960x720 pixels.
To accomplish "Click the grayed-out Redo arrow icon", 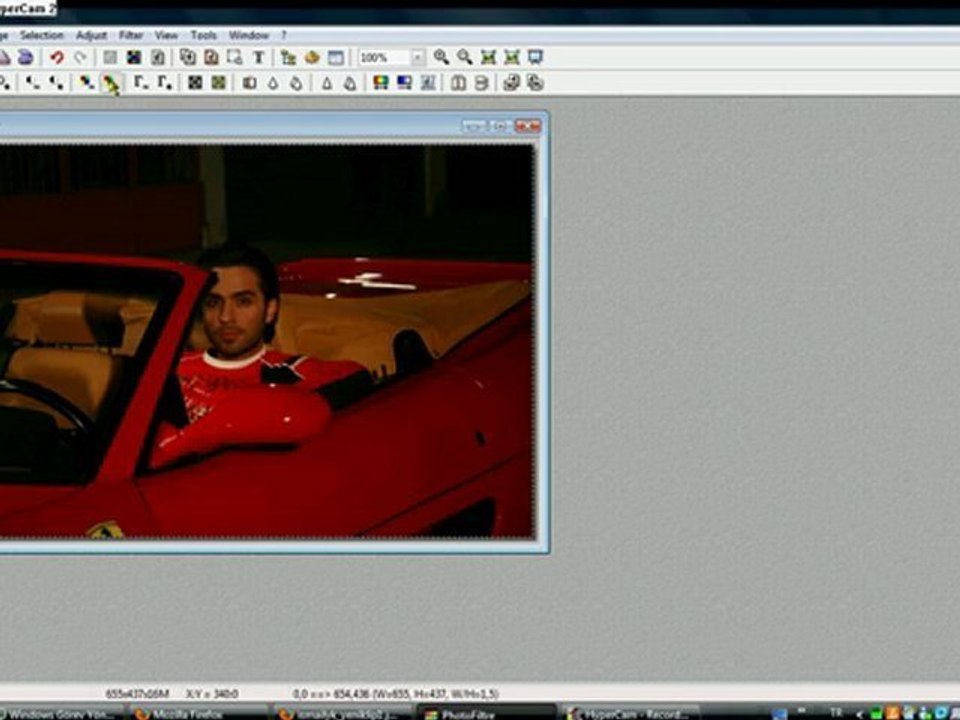I will point(80,58).
